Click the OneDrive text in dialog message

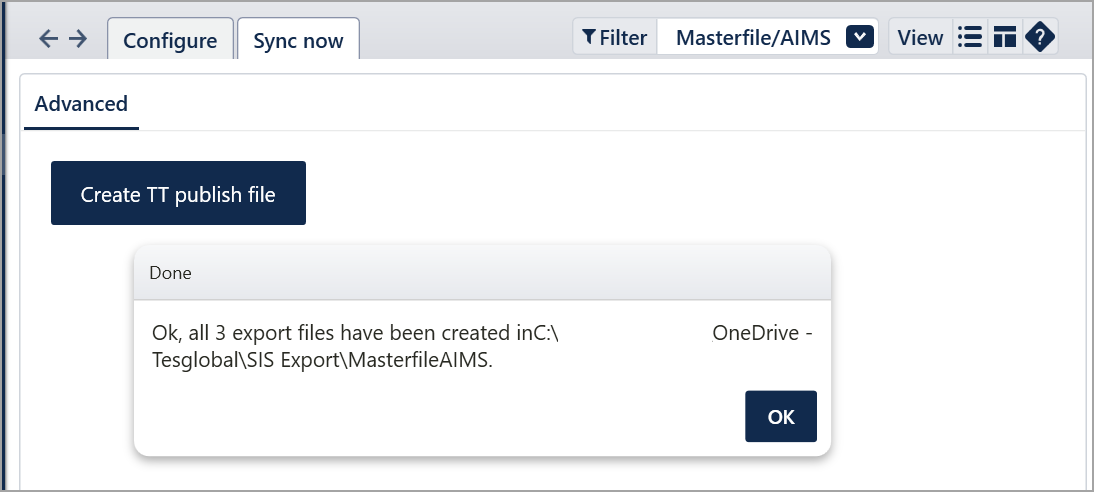click(756, 333)
